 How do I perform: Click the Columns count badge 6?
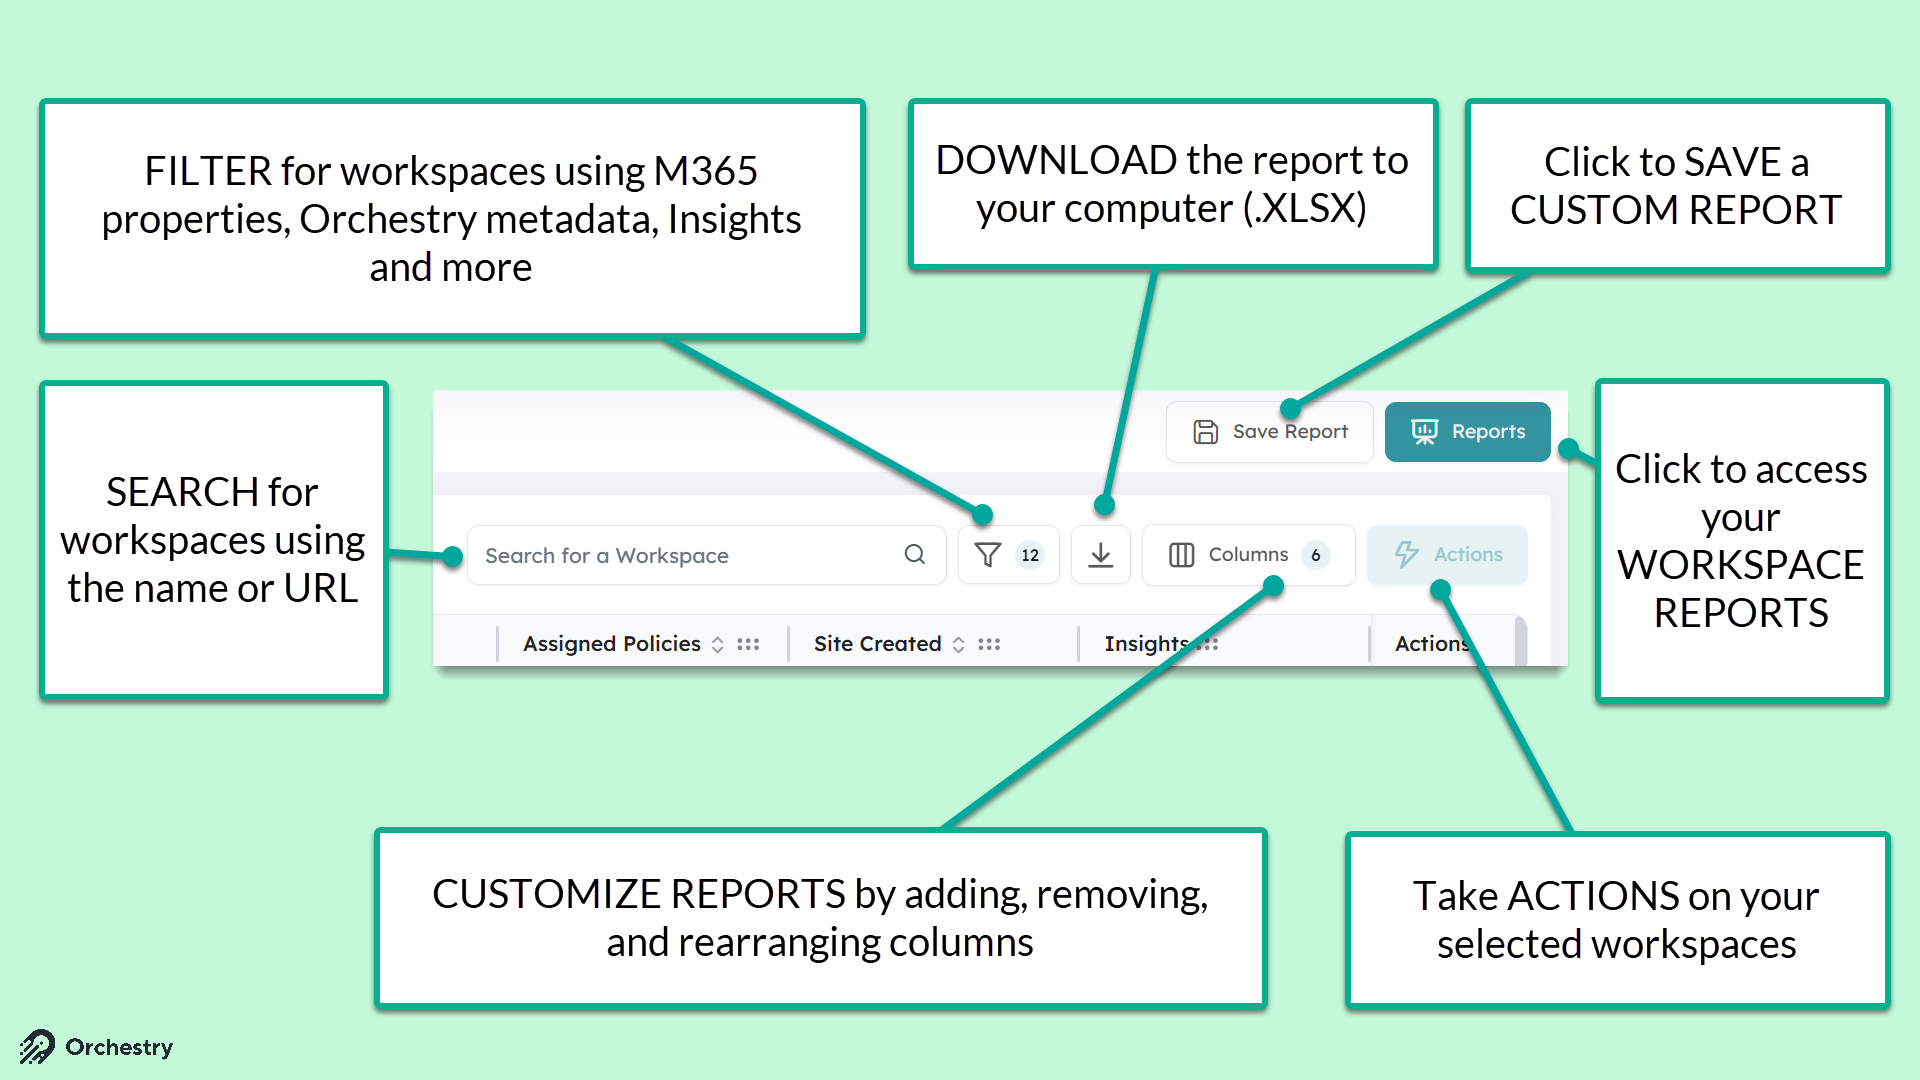coord(1316,555)
